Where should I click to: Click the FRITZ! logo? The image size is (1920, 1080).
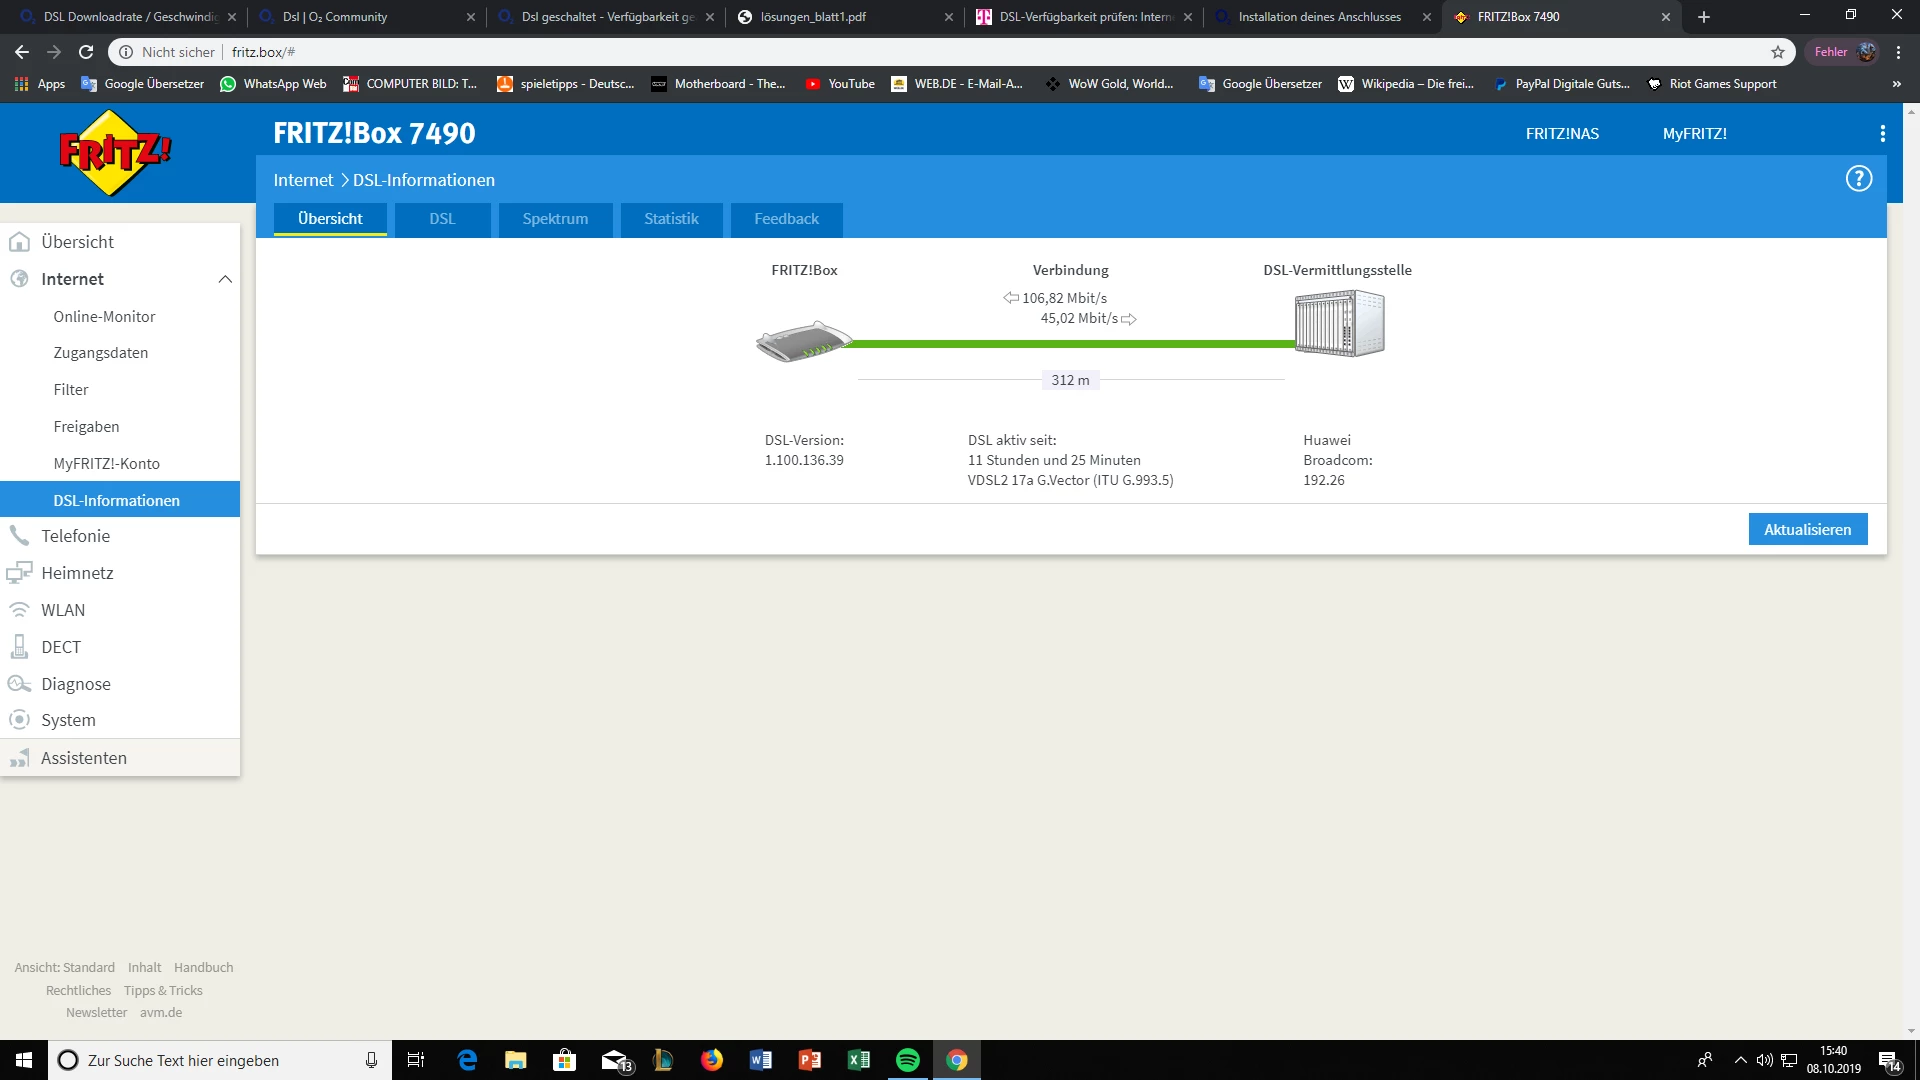pos(115,153)
